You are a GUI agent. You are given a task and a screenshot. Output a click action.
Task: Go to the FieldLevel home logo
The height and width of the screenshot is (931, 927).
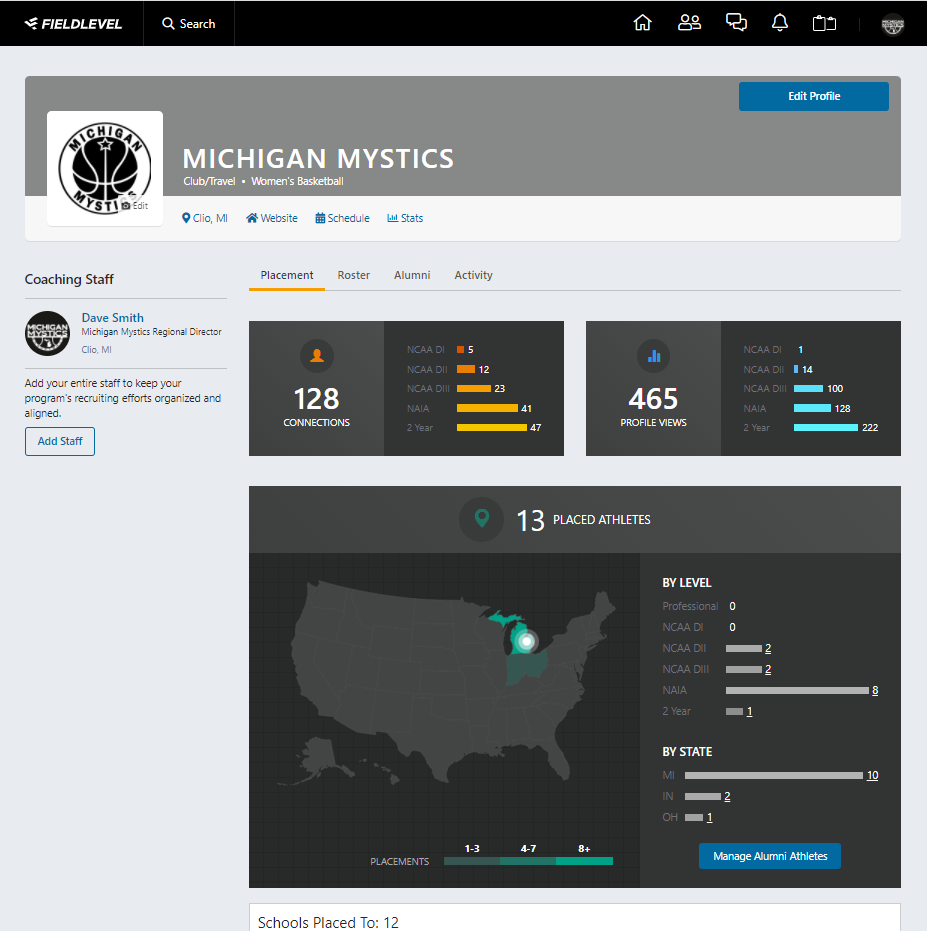[73, 24]
